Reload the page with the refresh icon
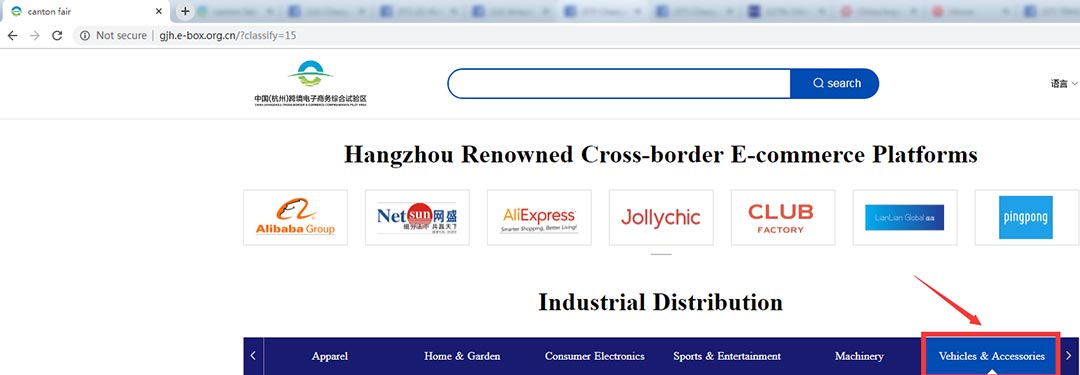1080x375 pixels. click(x=57, y=35)
